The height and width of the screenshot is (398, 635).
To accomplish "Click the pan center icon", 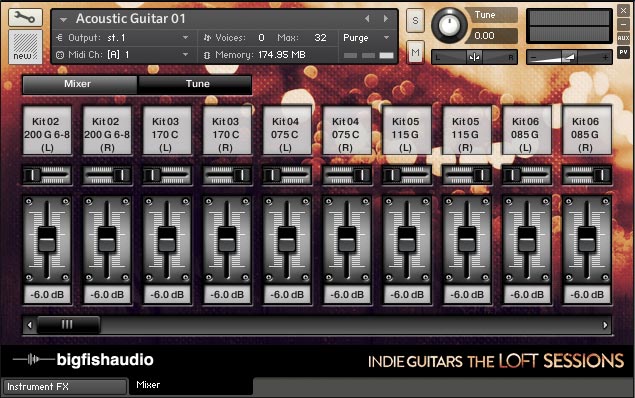I will [x=474, y=57].
